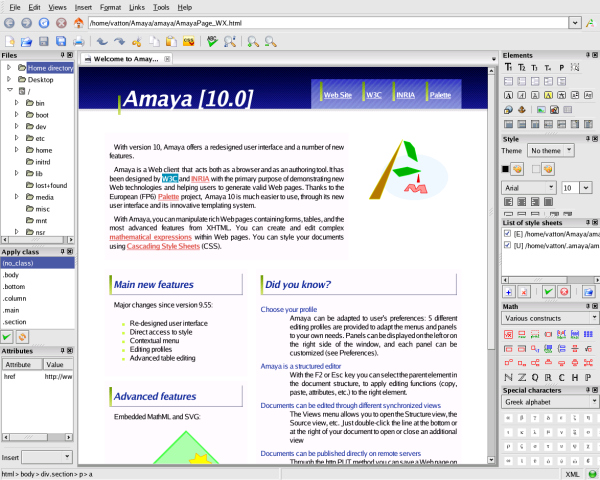Click the Spell check ABC icon
Viewport: 600px width, 480px height.
(x=212, y=42)
